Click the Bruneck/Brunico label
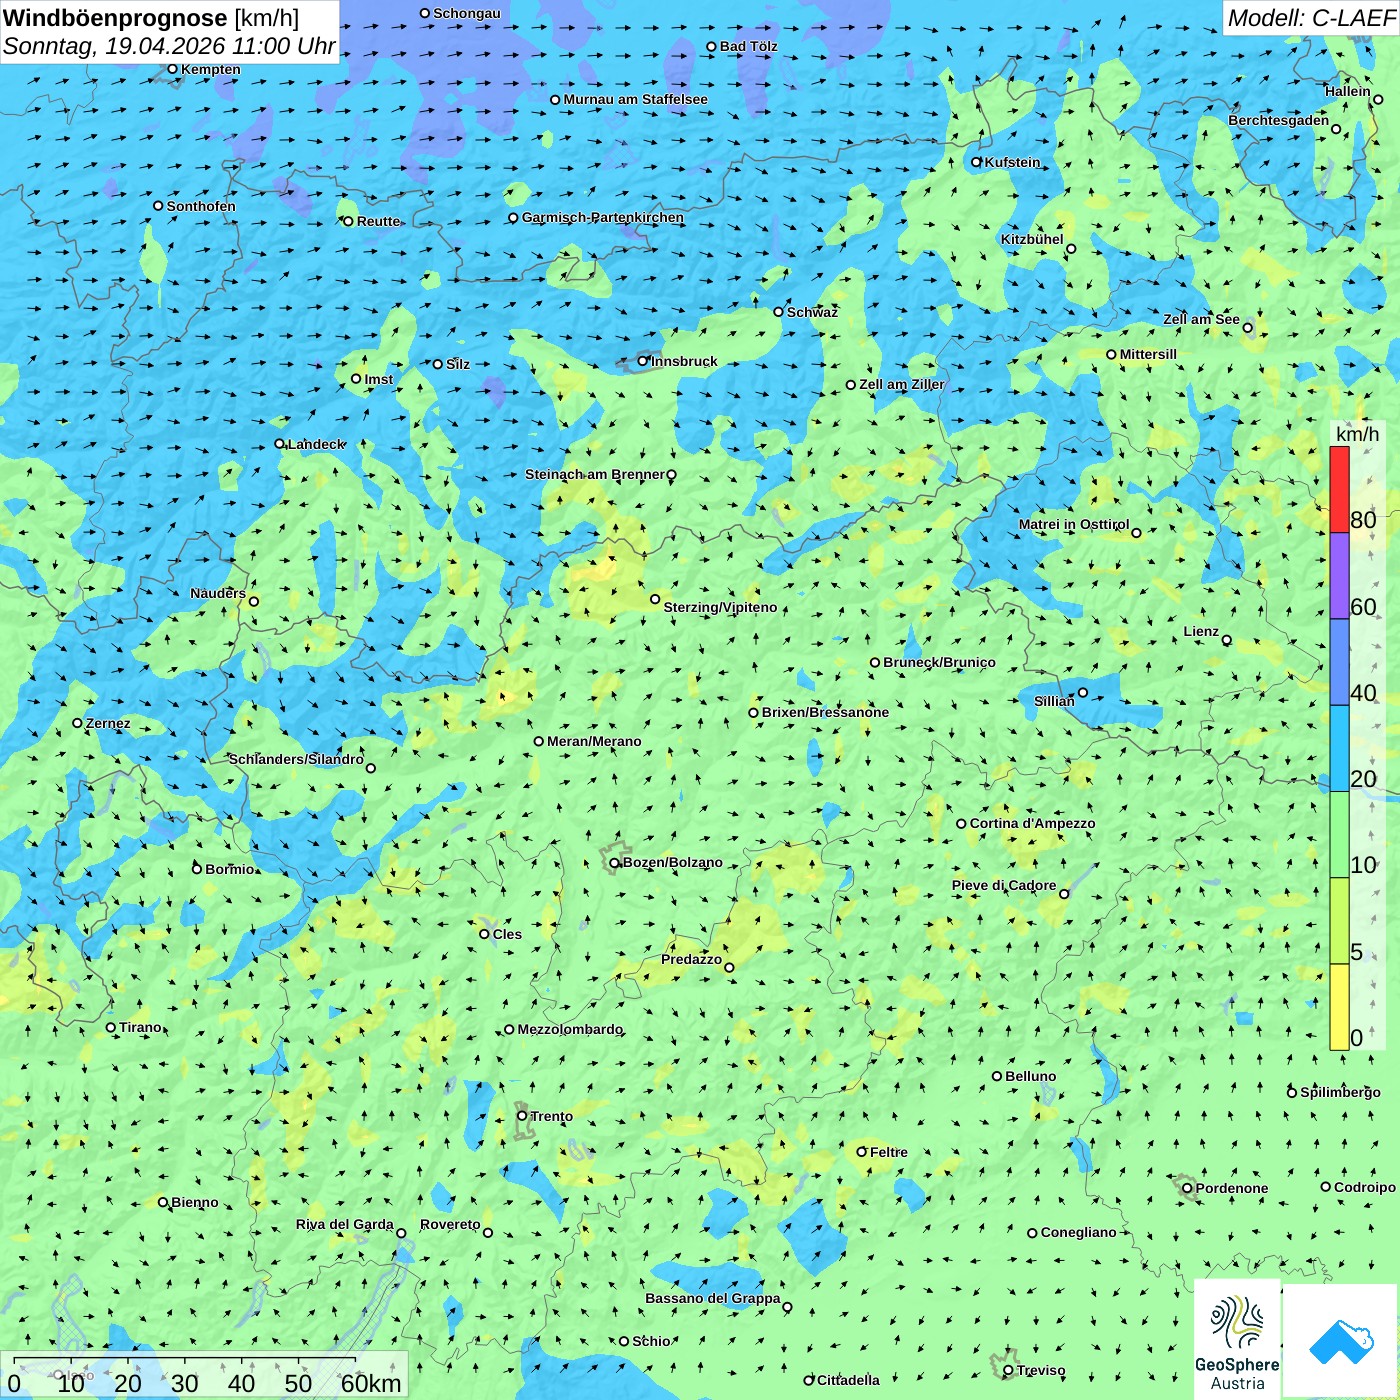The image size is (1400, 1400). click(939, 662)
